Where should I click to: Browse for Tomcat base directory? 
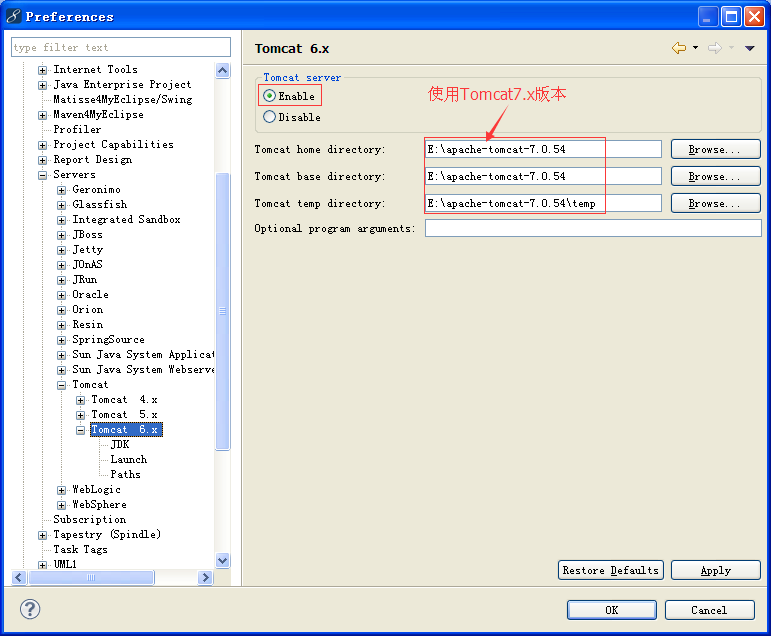[715, 176]
